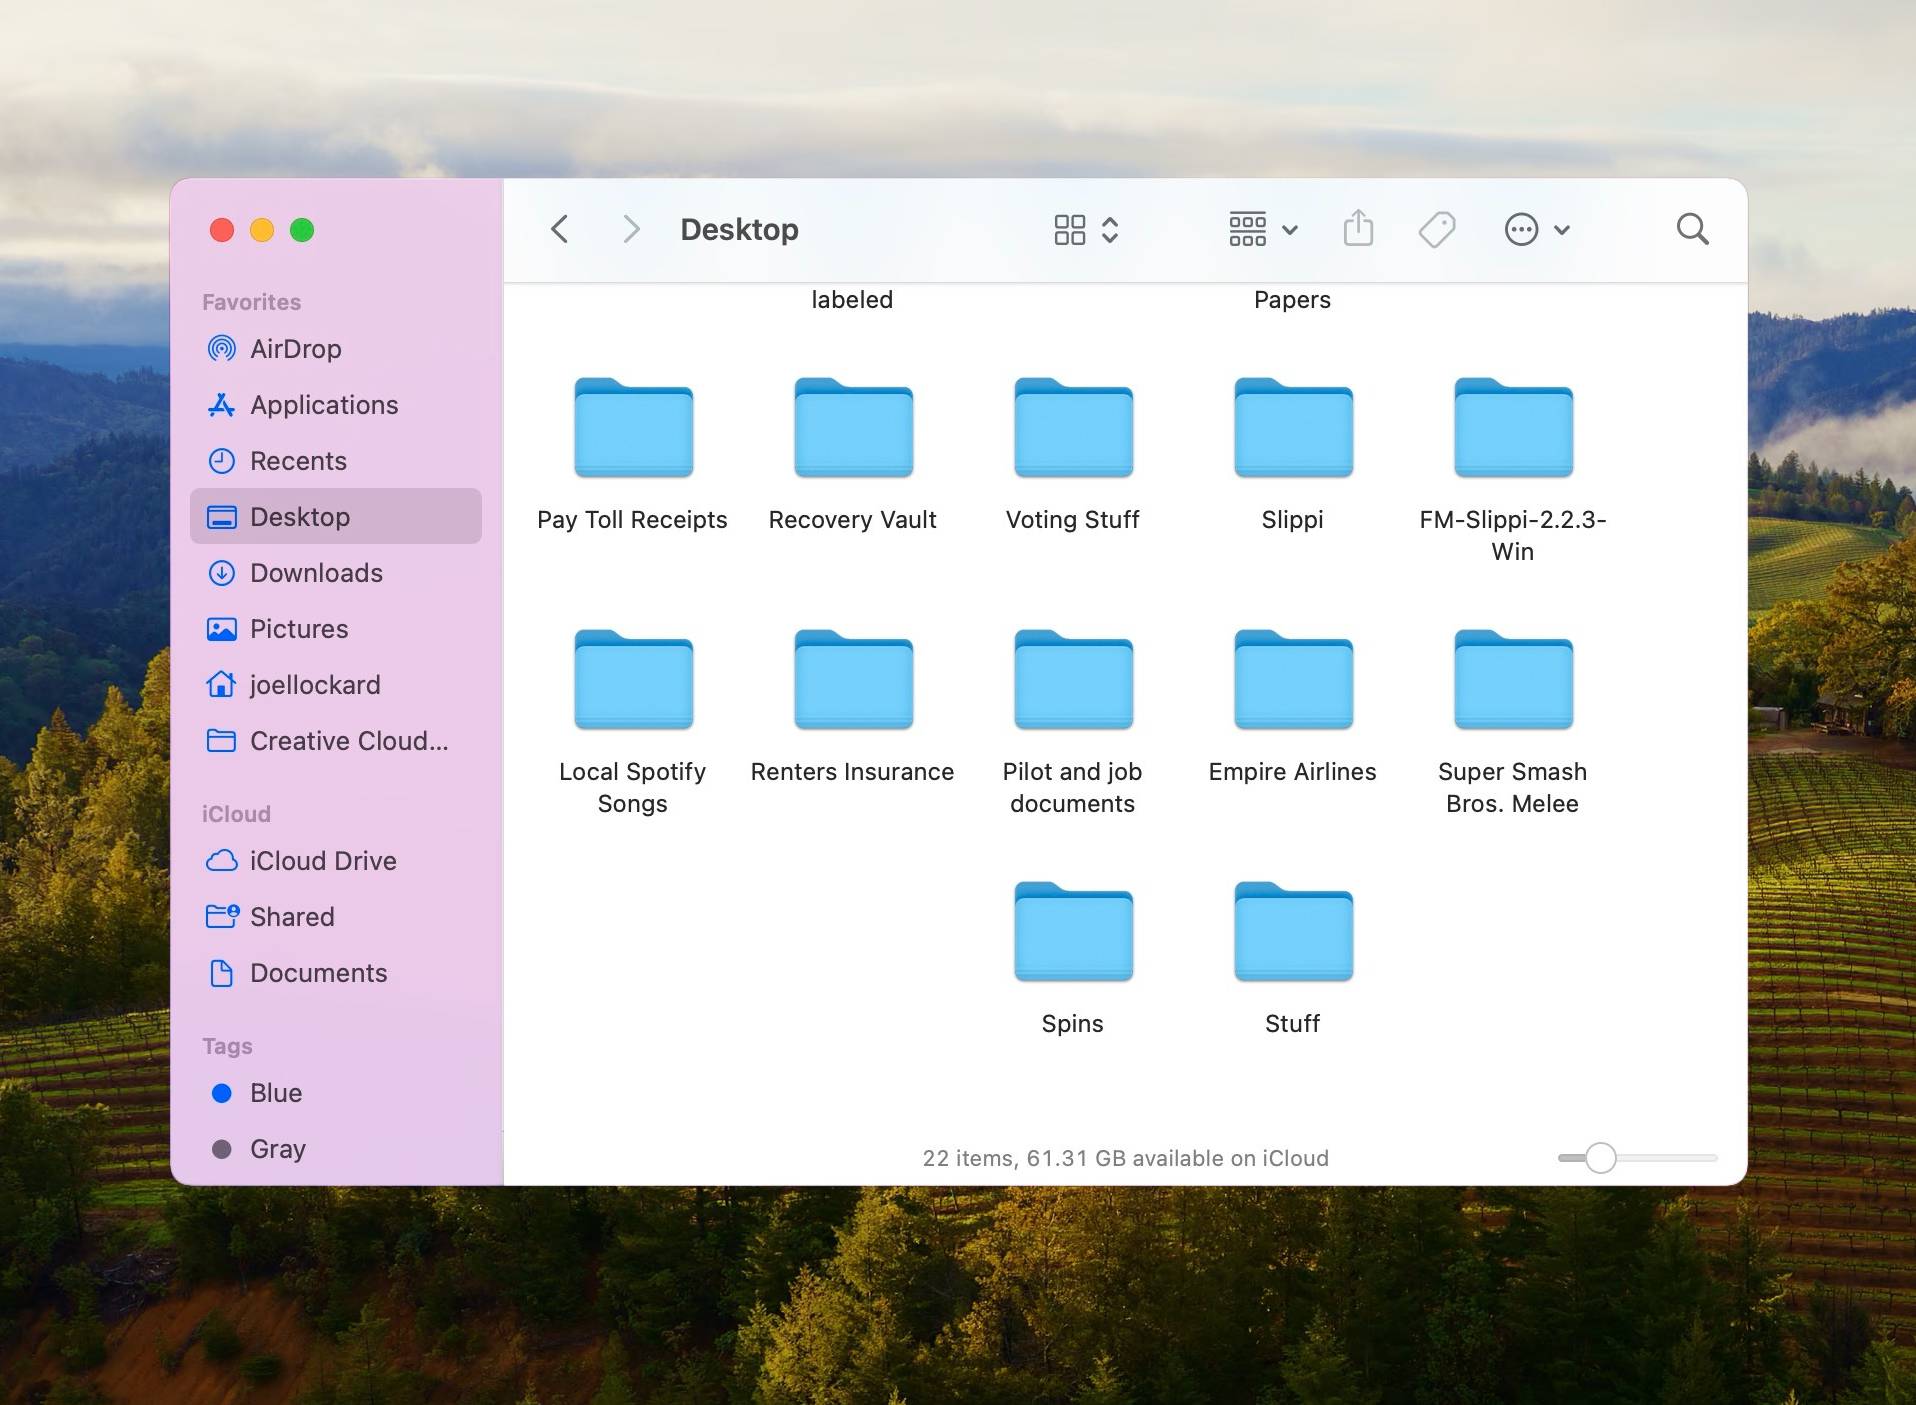
Task: Click the forward navigation chevron
Action: [x=630, y=229]
